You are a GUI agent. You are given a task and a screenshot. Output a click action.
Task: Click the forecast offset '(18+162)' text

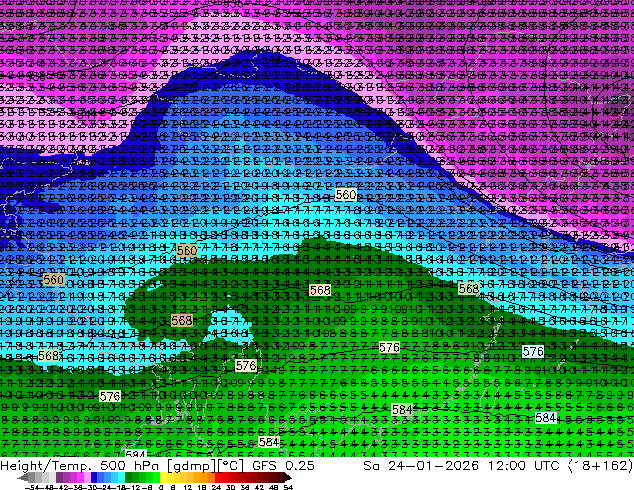[x=600, y=465]
